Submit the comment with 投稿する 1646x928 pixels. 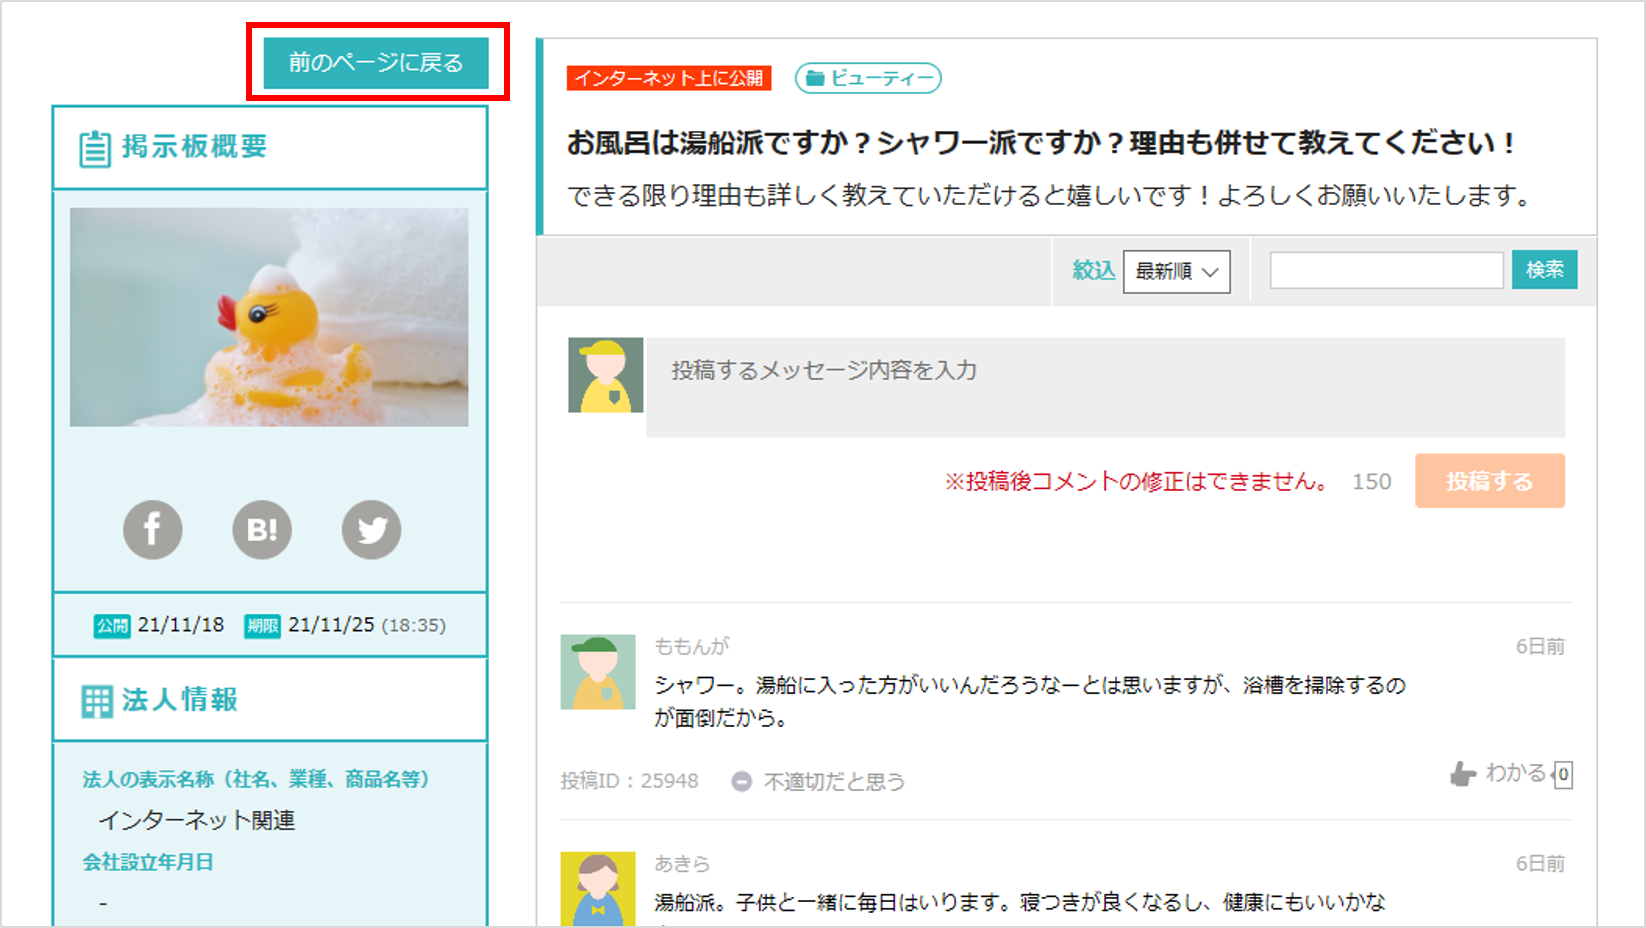[1489, 481]
